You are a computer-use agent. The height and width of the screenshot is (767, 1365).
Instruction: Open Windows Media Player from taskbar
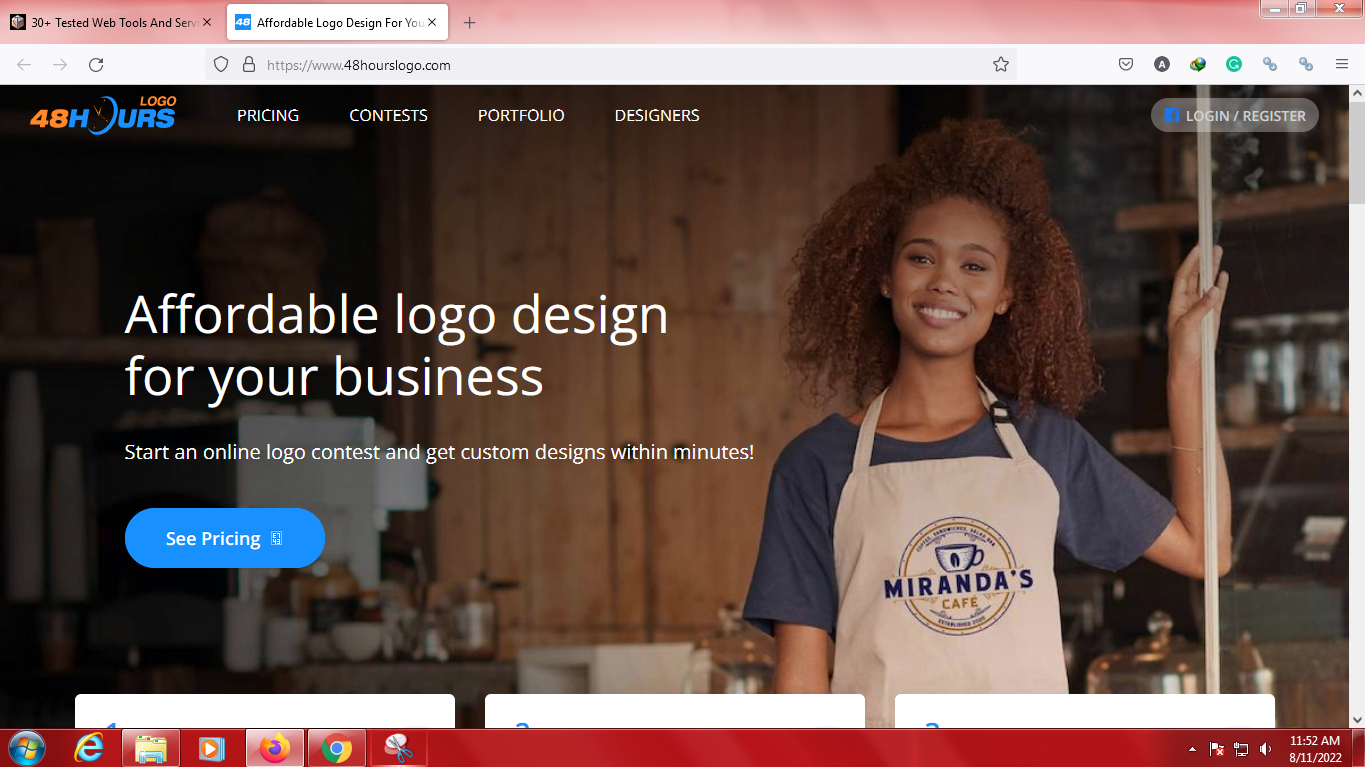212,748
